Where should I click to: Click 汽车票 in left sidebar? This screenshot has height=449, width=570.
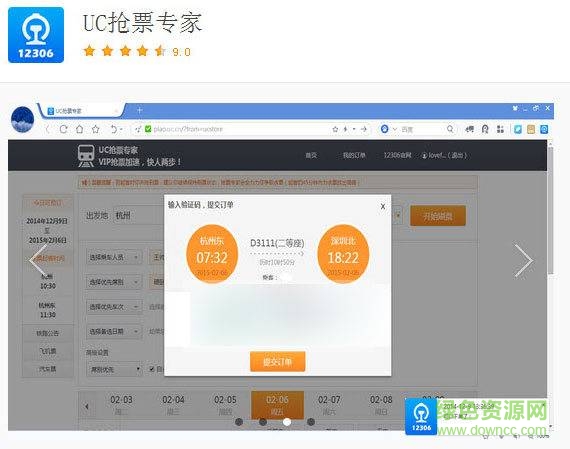click(x=48, y=369)
